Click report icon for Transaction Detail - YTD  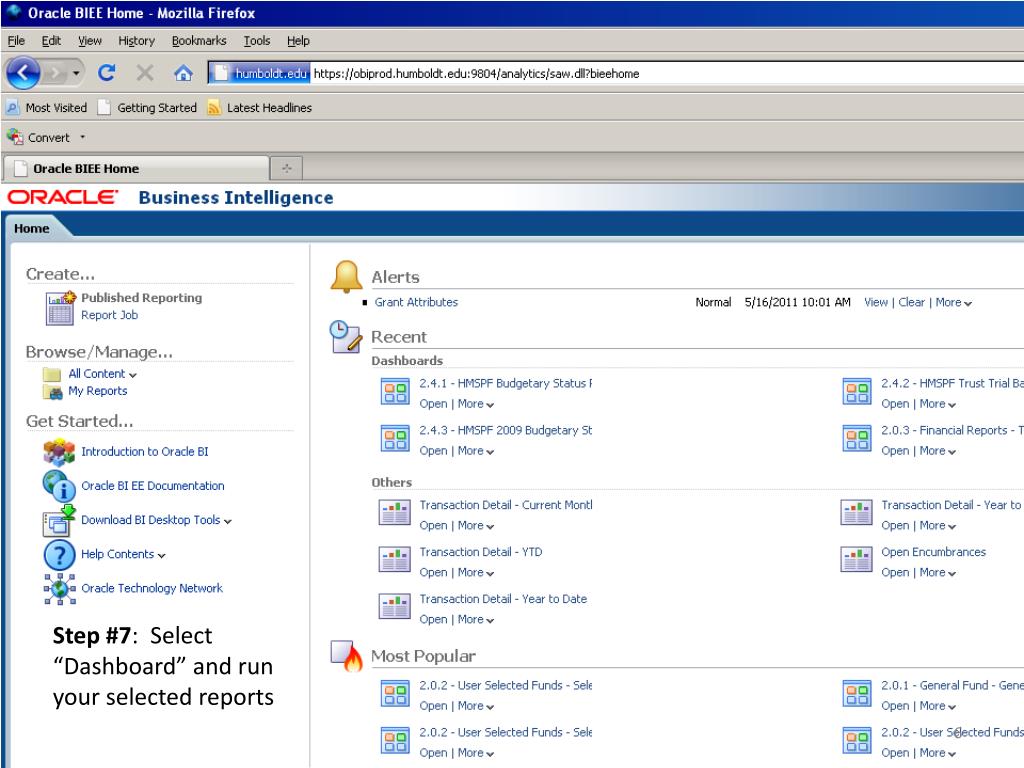[x=395, y=560]
